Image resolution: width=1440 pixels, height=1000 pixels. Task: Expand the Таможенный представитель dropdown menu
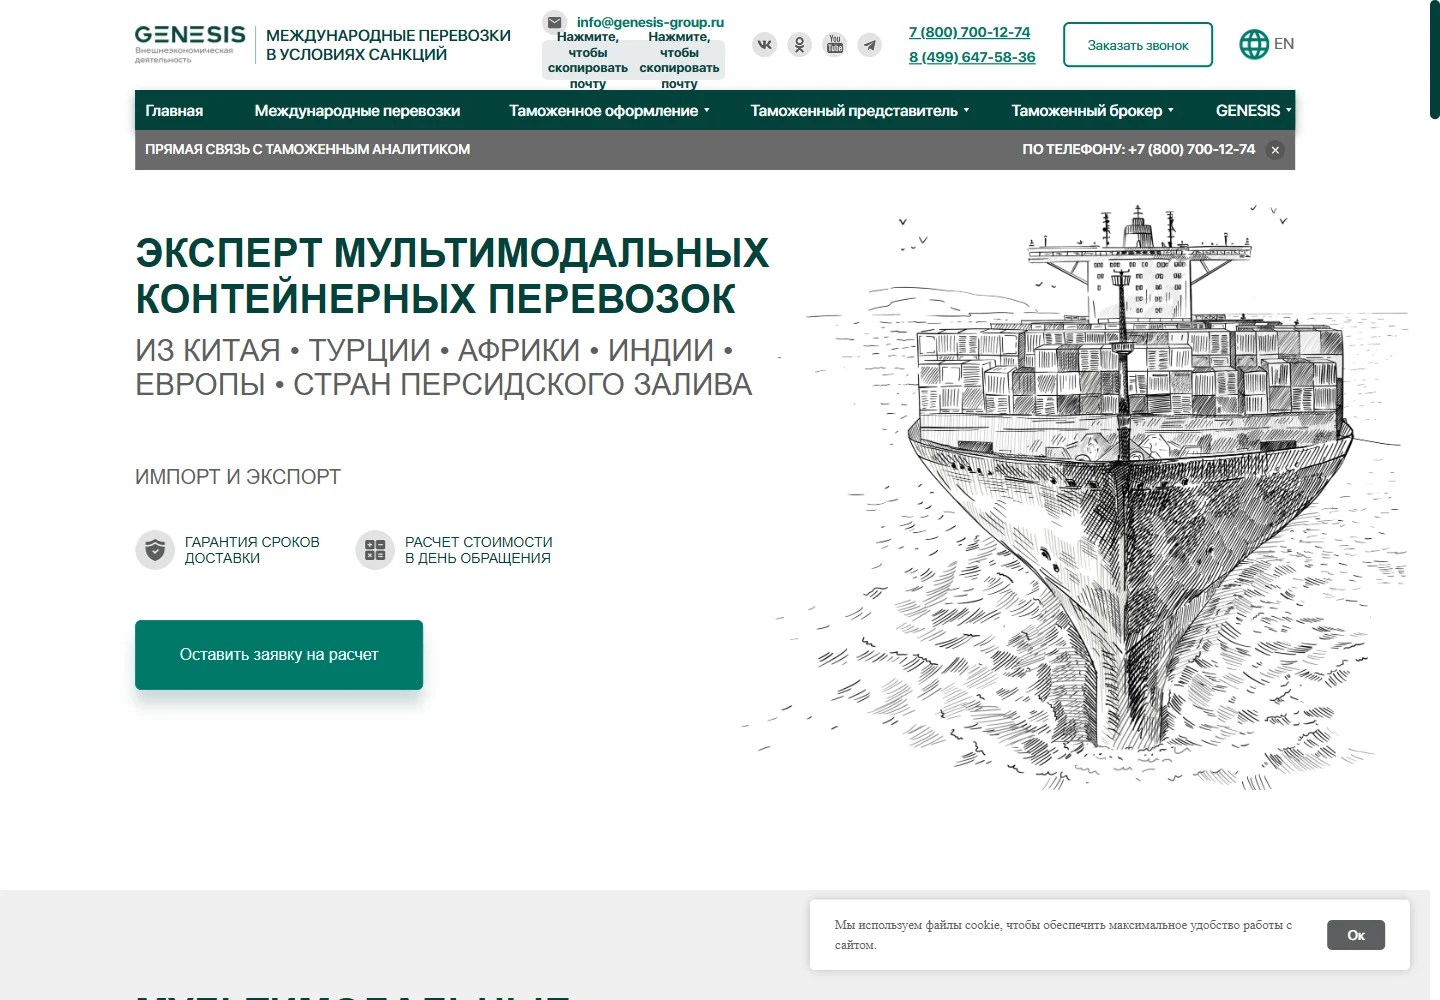(860, 111)
